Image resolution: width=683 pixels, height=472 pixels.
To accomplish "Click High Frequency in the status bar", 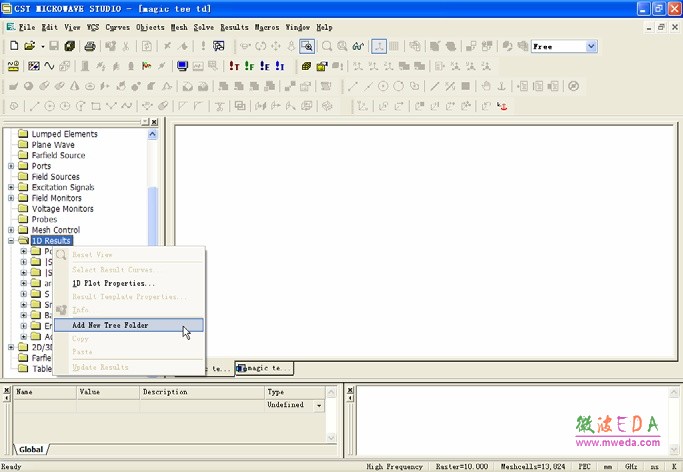I will (394, 466).
